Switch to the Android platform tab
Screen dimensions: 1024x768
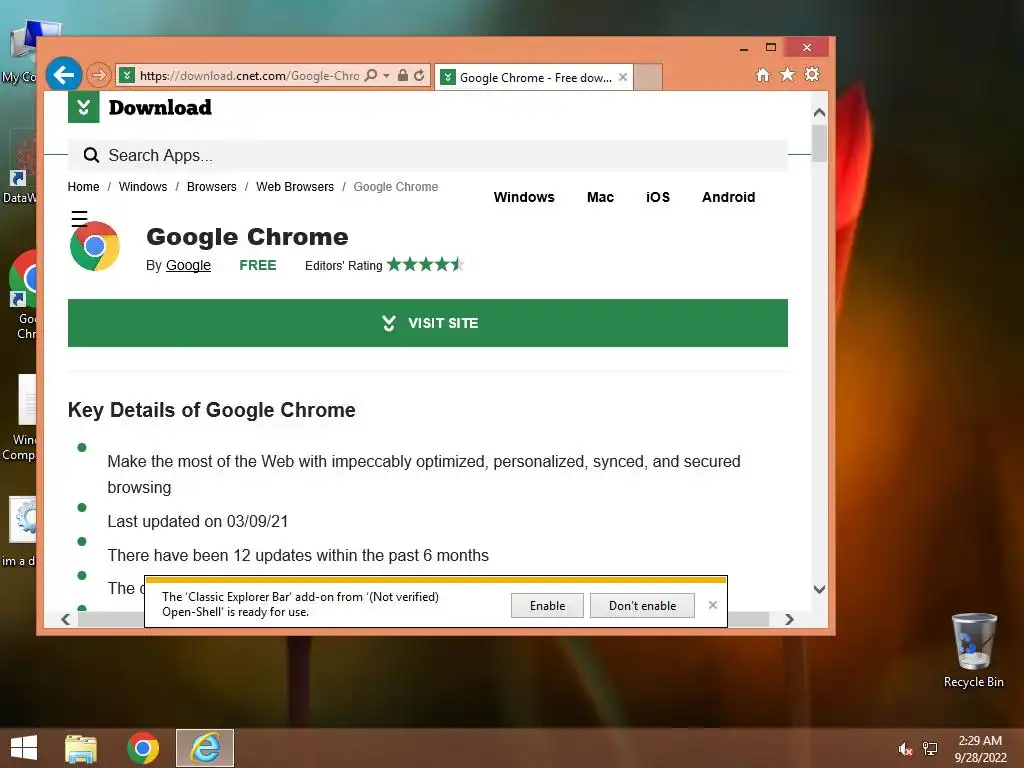pyautogui.click(x=728, y=197)
